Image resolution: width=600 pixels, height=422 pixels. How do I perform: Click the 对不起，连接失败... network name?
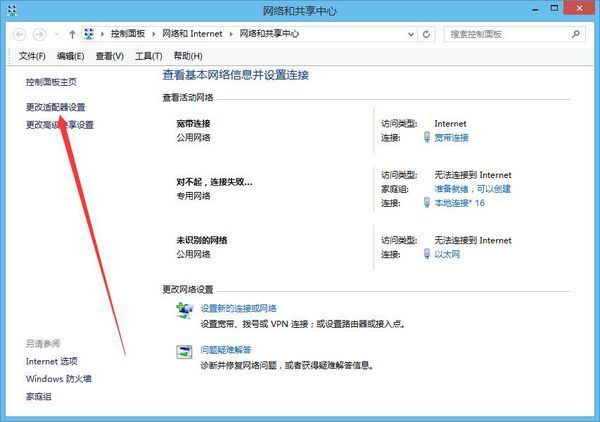click(214, 182)
